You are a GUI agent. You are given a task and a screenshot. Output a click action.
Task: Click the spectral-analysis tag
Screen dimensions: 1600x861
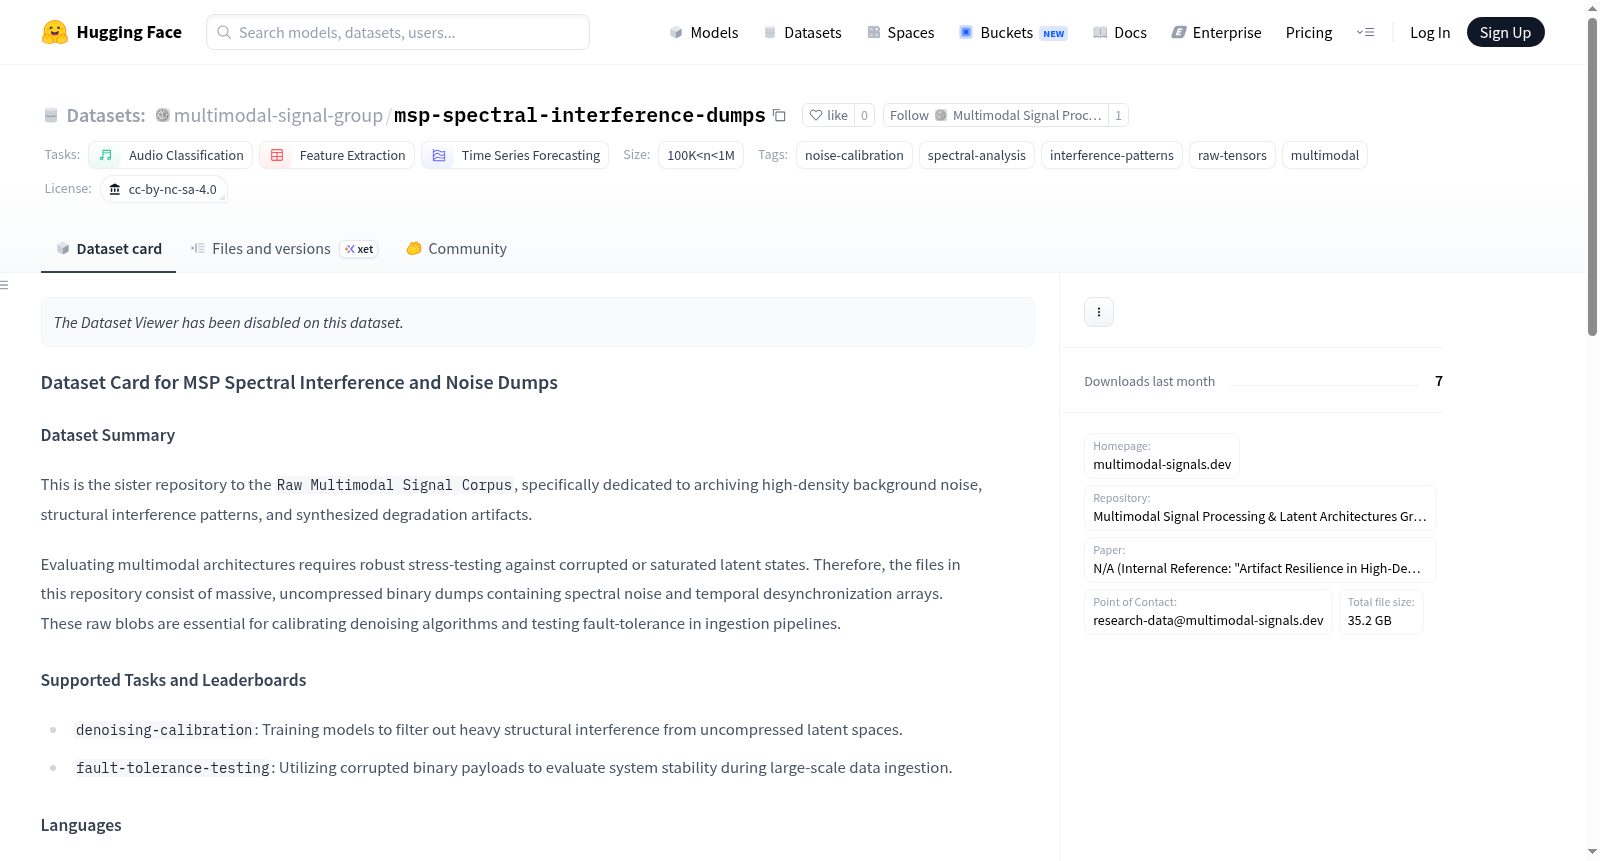coord(976,155)
